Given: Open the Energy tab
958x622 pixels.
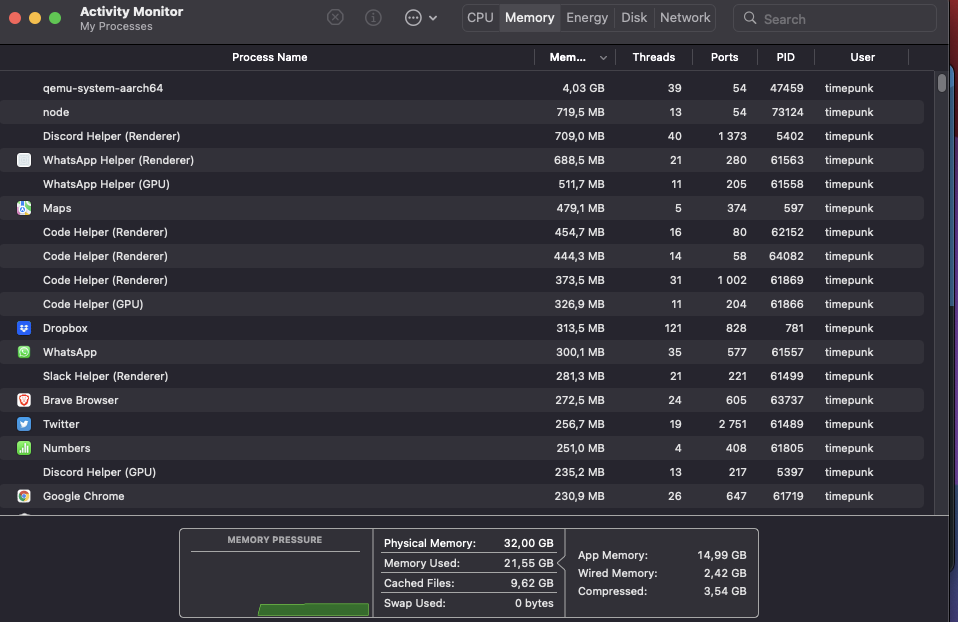Looking at the screenshot, I should click(587, 17).
